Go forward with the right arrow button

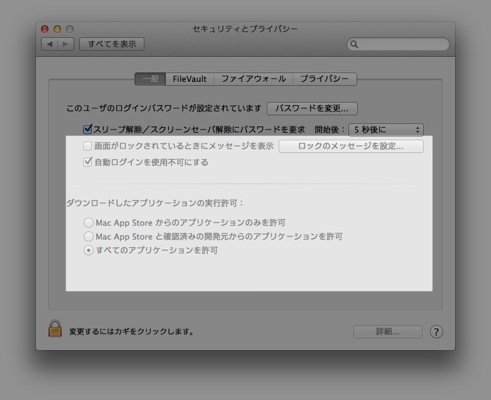pyautogui.click(x=66, y=44)
